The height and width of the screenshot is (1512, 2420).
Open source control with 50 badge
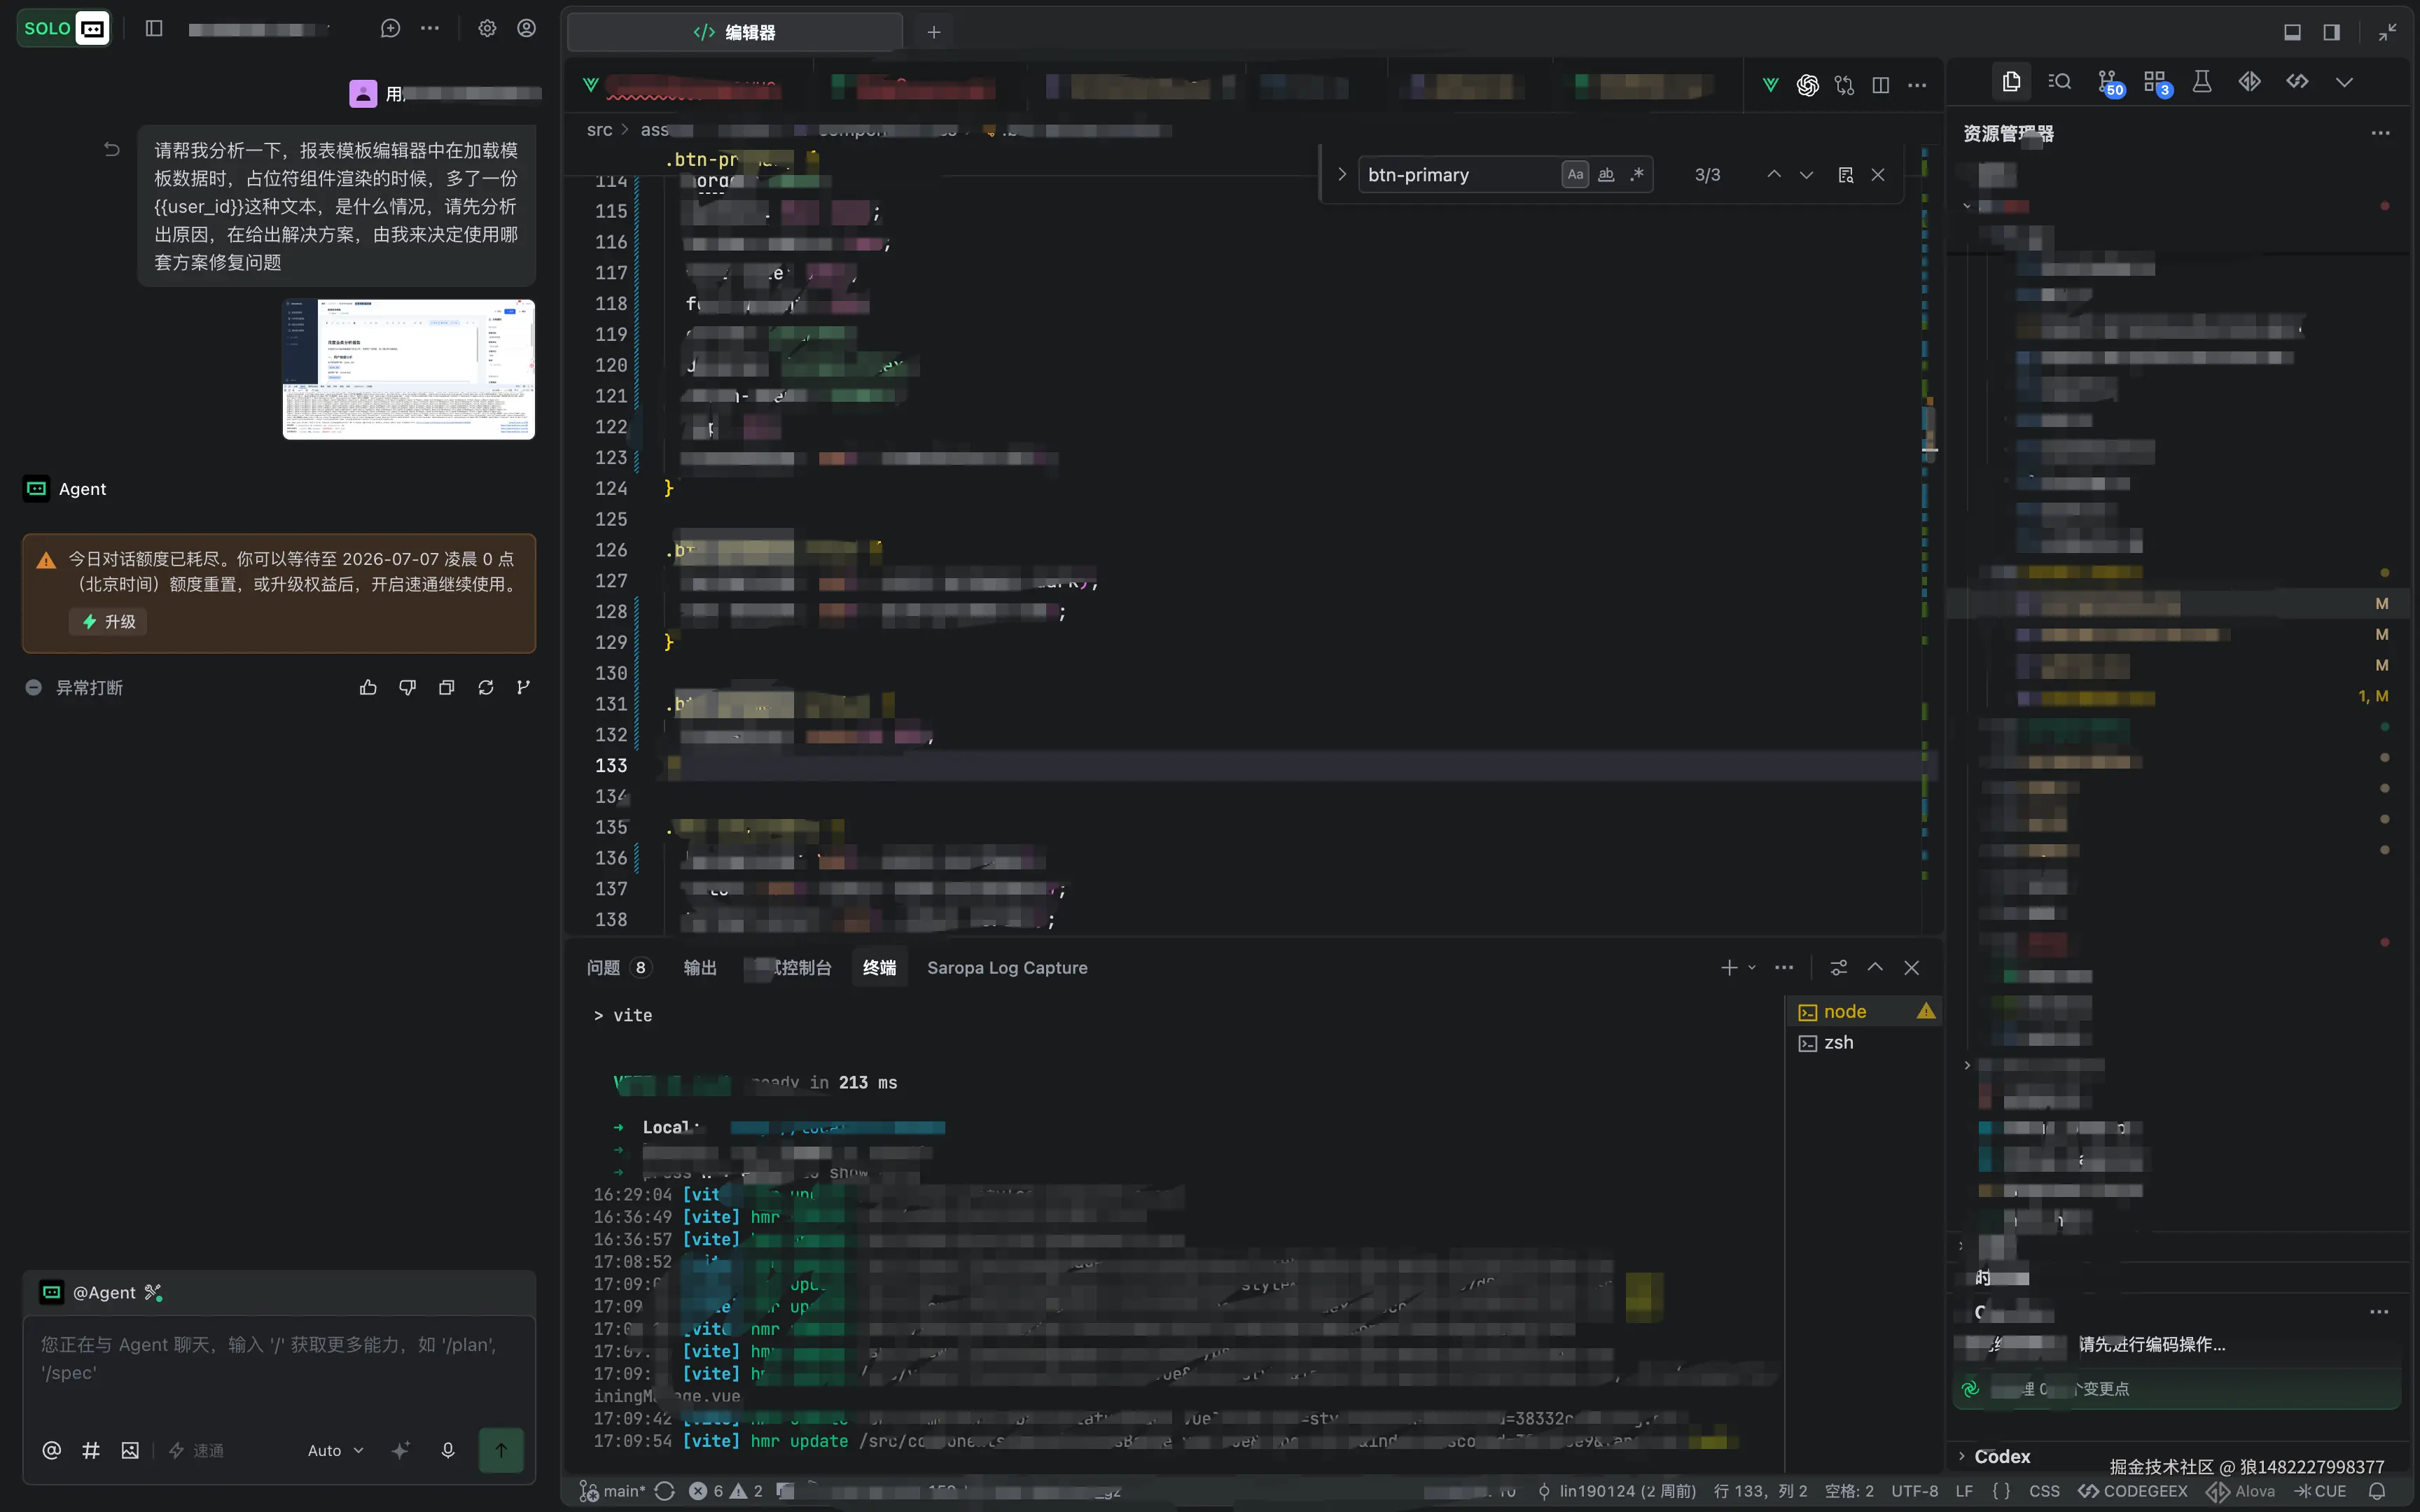2109,82
